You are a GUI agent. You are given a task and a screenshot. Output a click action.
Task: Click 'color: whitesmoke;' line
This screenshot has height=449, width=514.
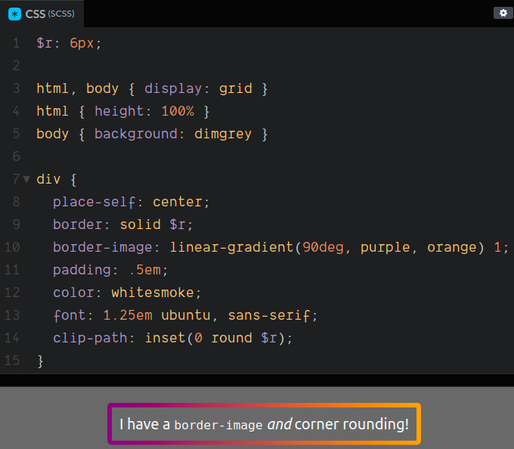pyautogui.click(x=127, y=293)
